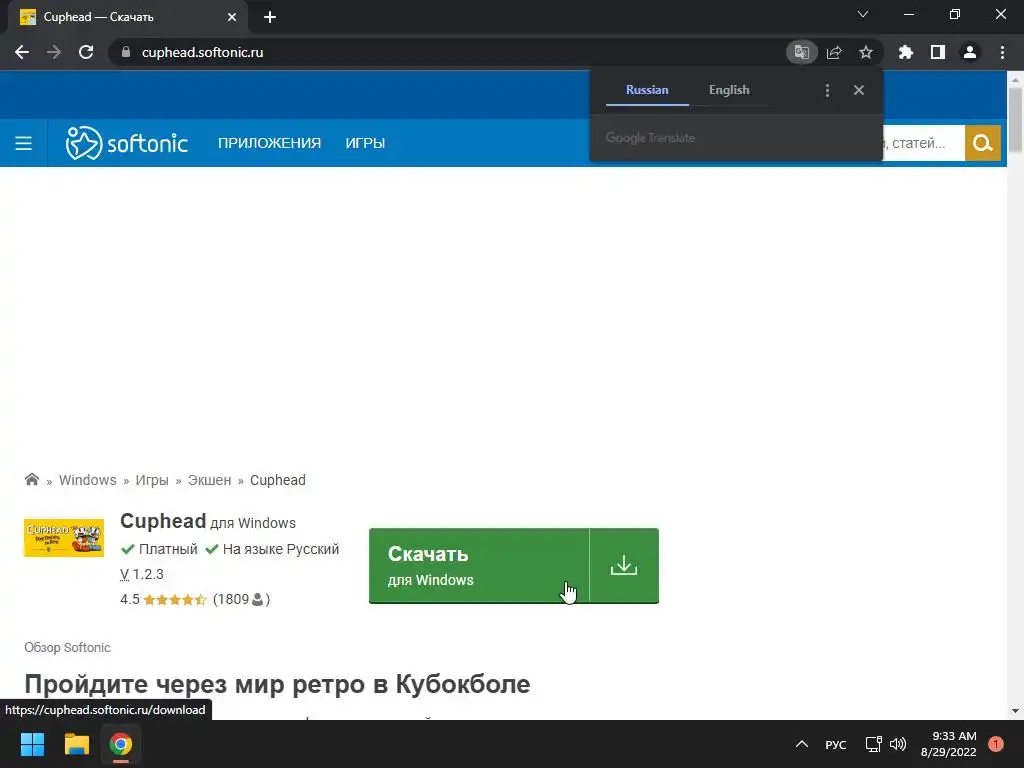Go forward with the browser arrow

click(x=54, y=52)
